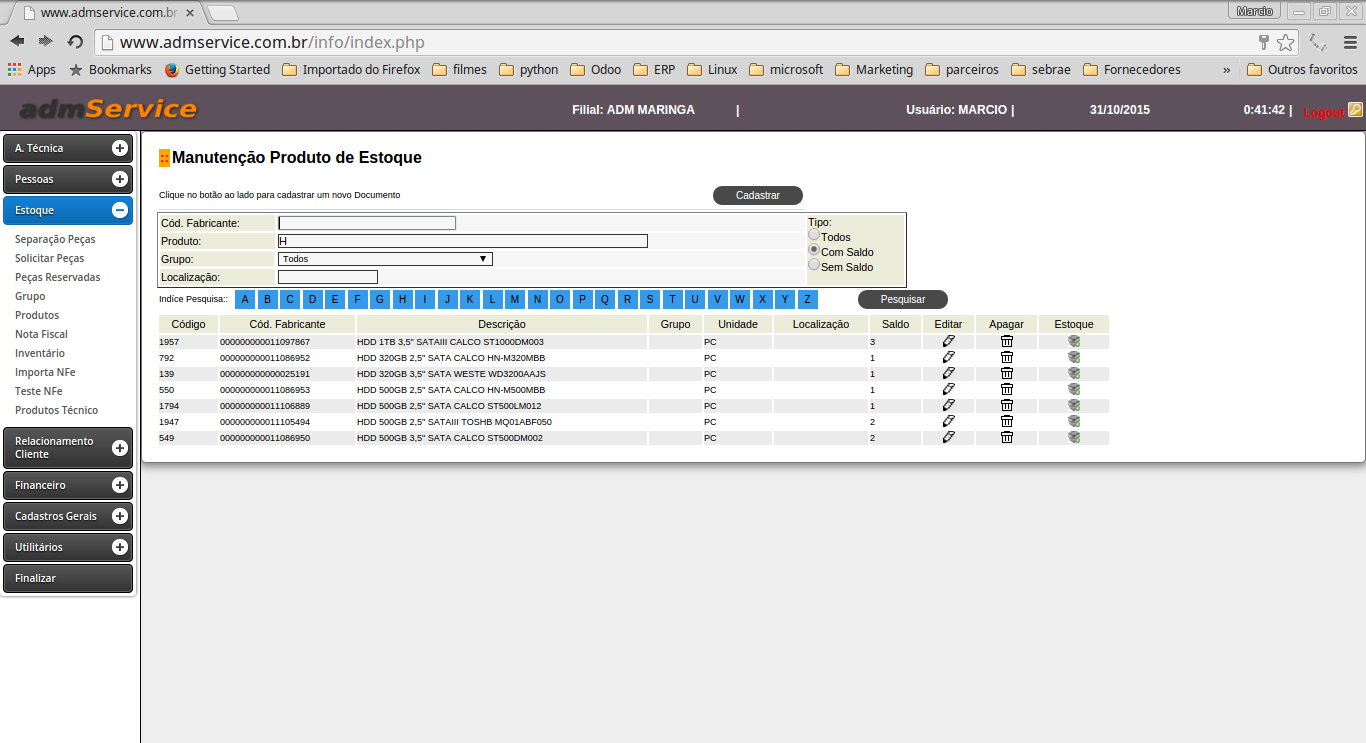This screenshot has height=743, width=1366.
Task: Open Nota Fiscal in the Estoque menu
Action: click(x=41, y=334)
